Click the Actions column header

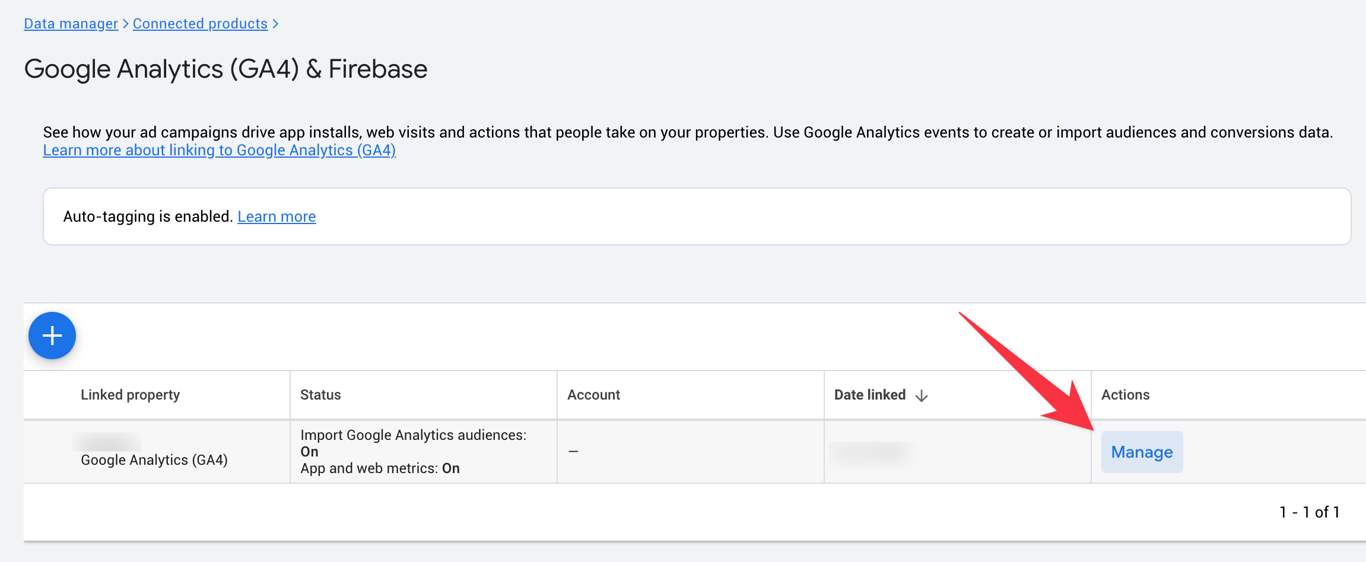point(1125,395)
